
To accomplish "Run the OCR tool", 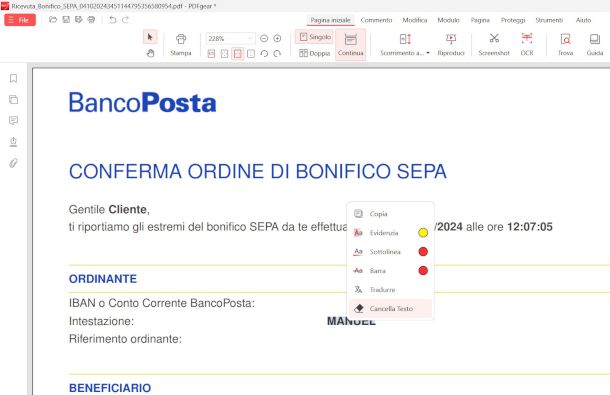I will 527,45.
